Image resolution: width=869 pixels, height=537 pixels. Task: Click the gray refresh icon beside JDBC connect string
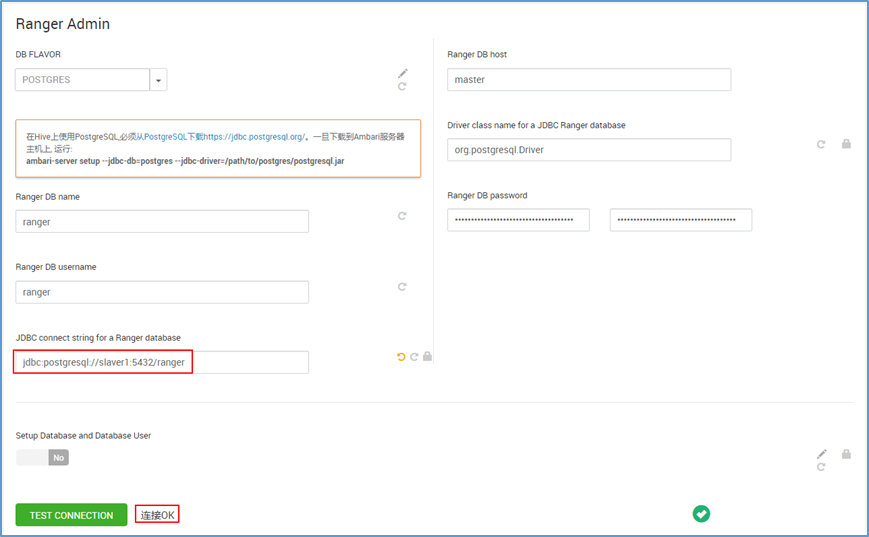point(414,357)
